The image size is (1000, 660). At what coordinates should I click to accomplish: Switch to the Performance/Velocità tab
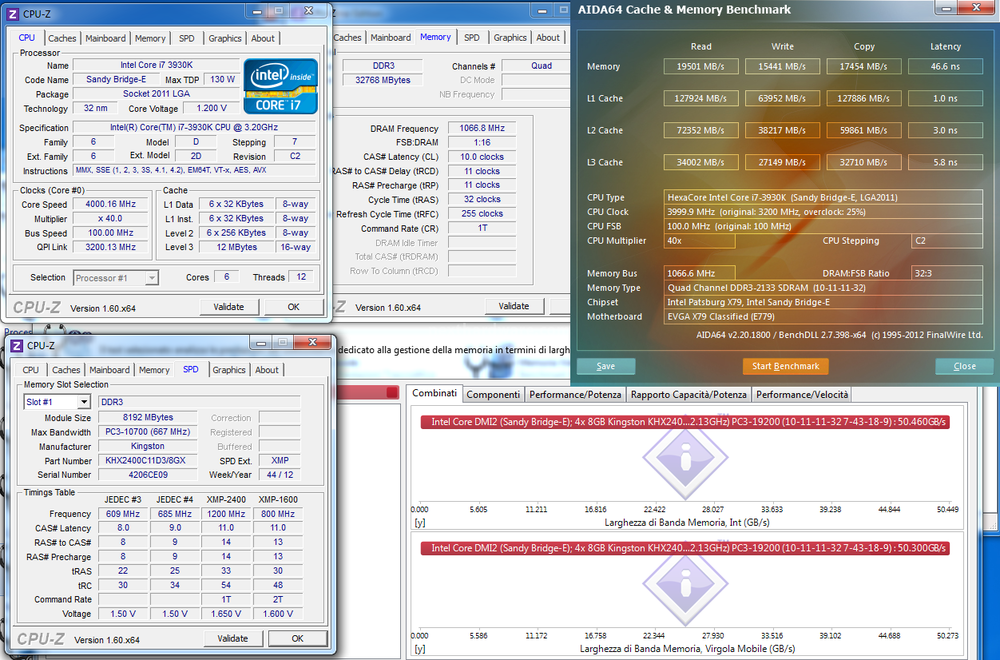click(802, 395)
